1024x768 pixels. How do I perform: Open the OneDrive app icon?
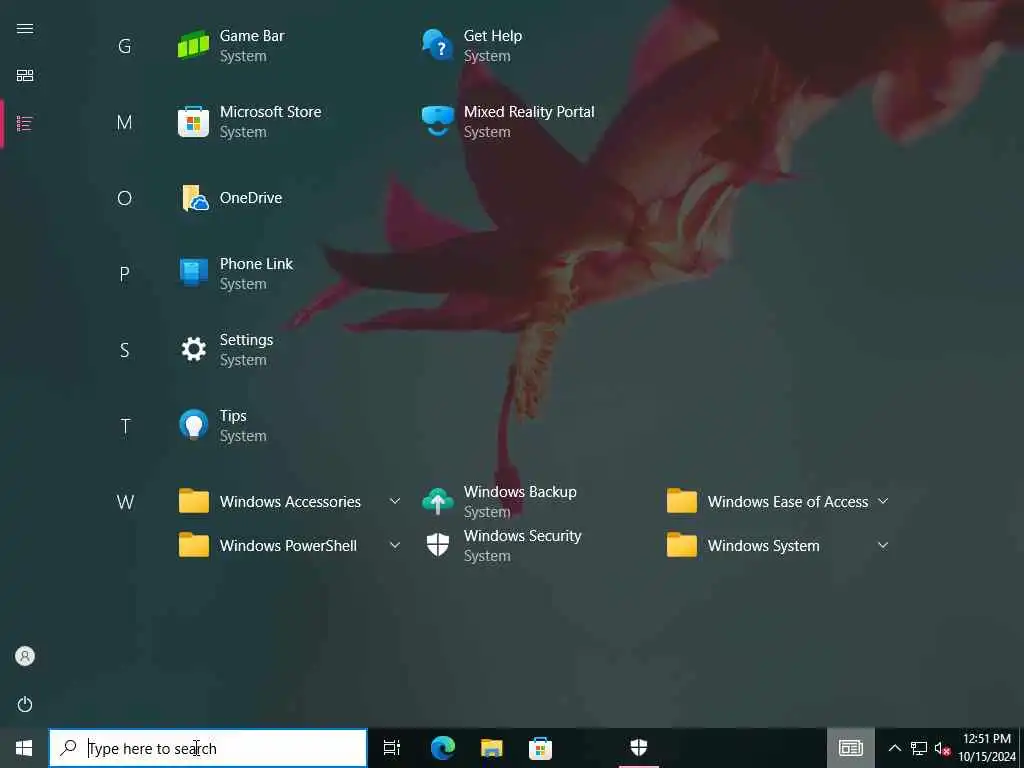195,198
